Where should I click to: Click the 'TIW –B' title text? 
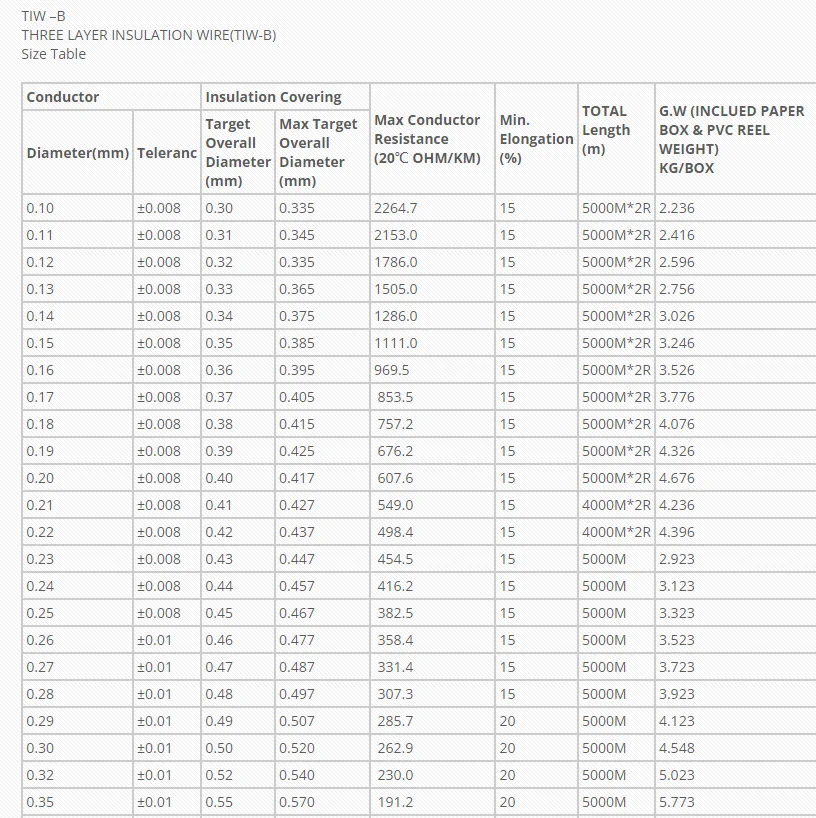43,16
